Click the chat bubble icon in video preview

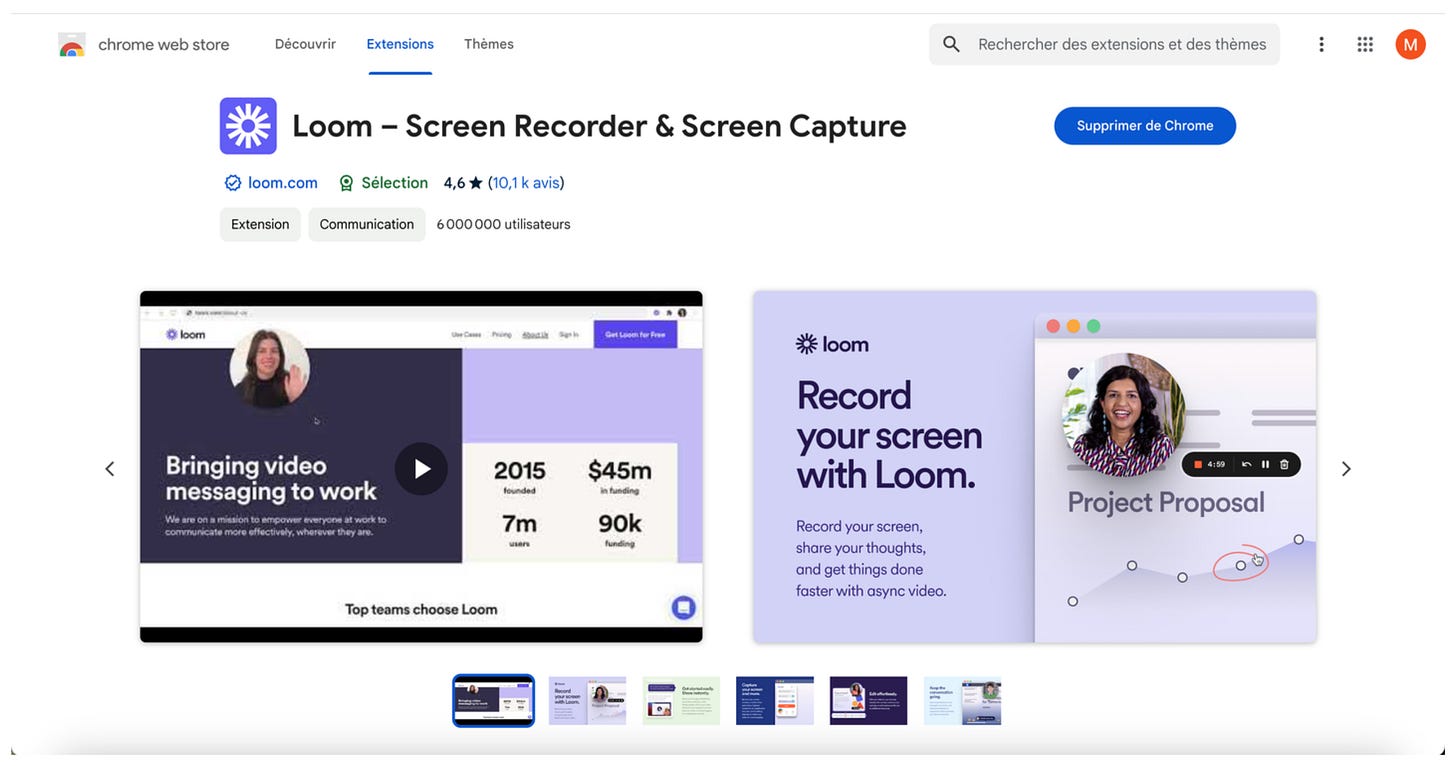click(x=683, y=607)
